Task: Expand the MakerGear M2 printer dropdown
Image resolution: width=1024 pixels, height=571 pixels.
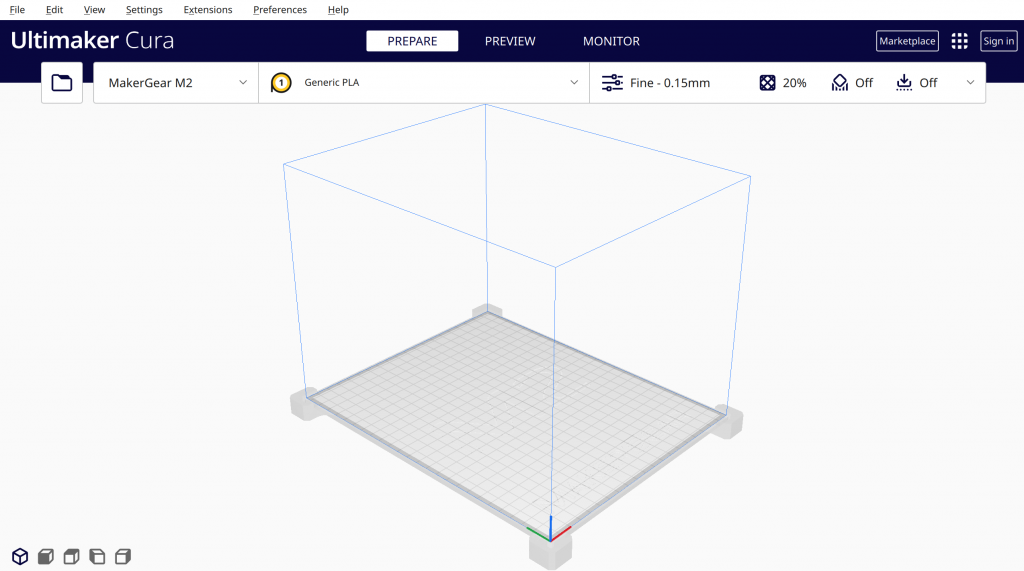Action: coord(243,83)
